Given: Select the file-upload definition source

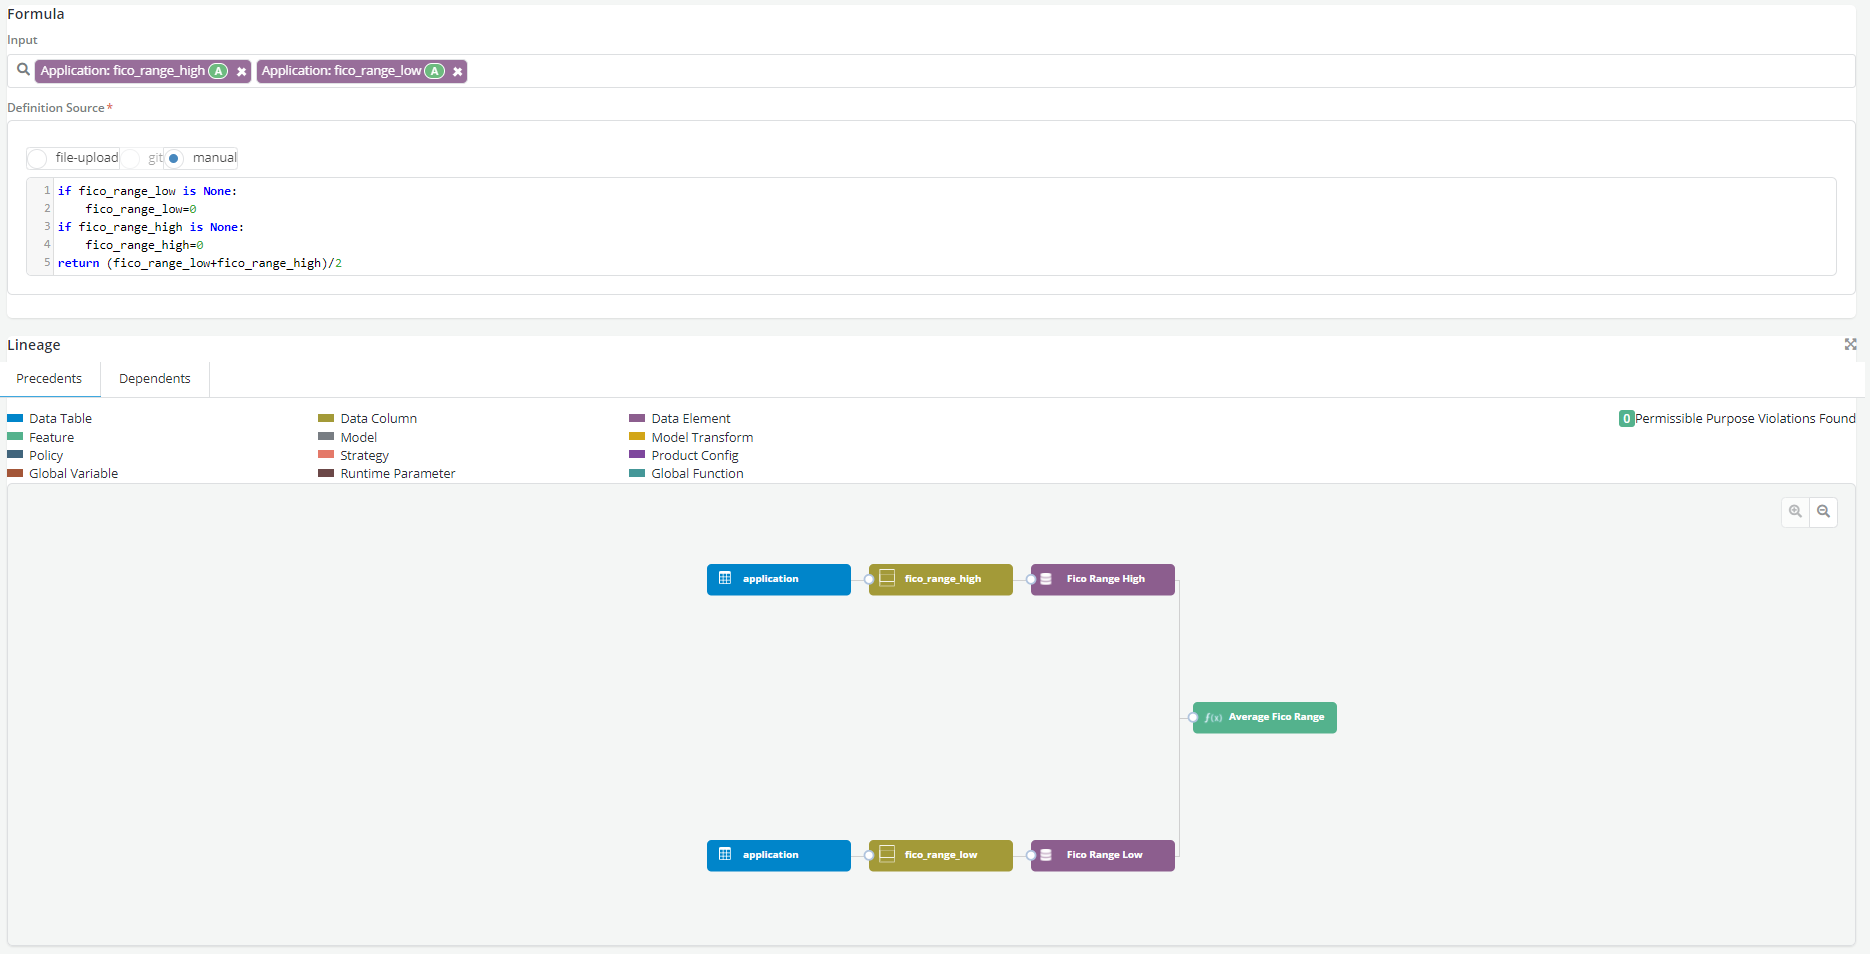Looking at the screenshot, I should click(38, 158).
